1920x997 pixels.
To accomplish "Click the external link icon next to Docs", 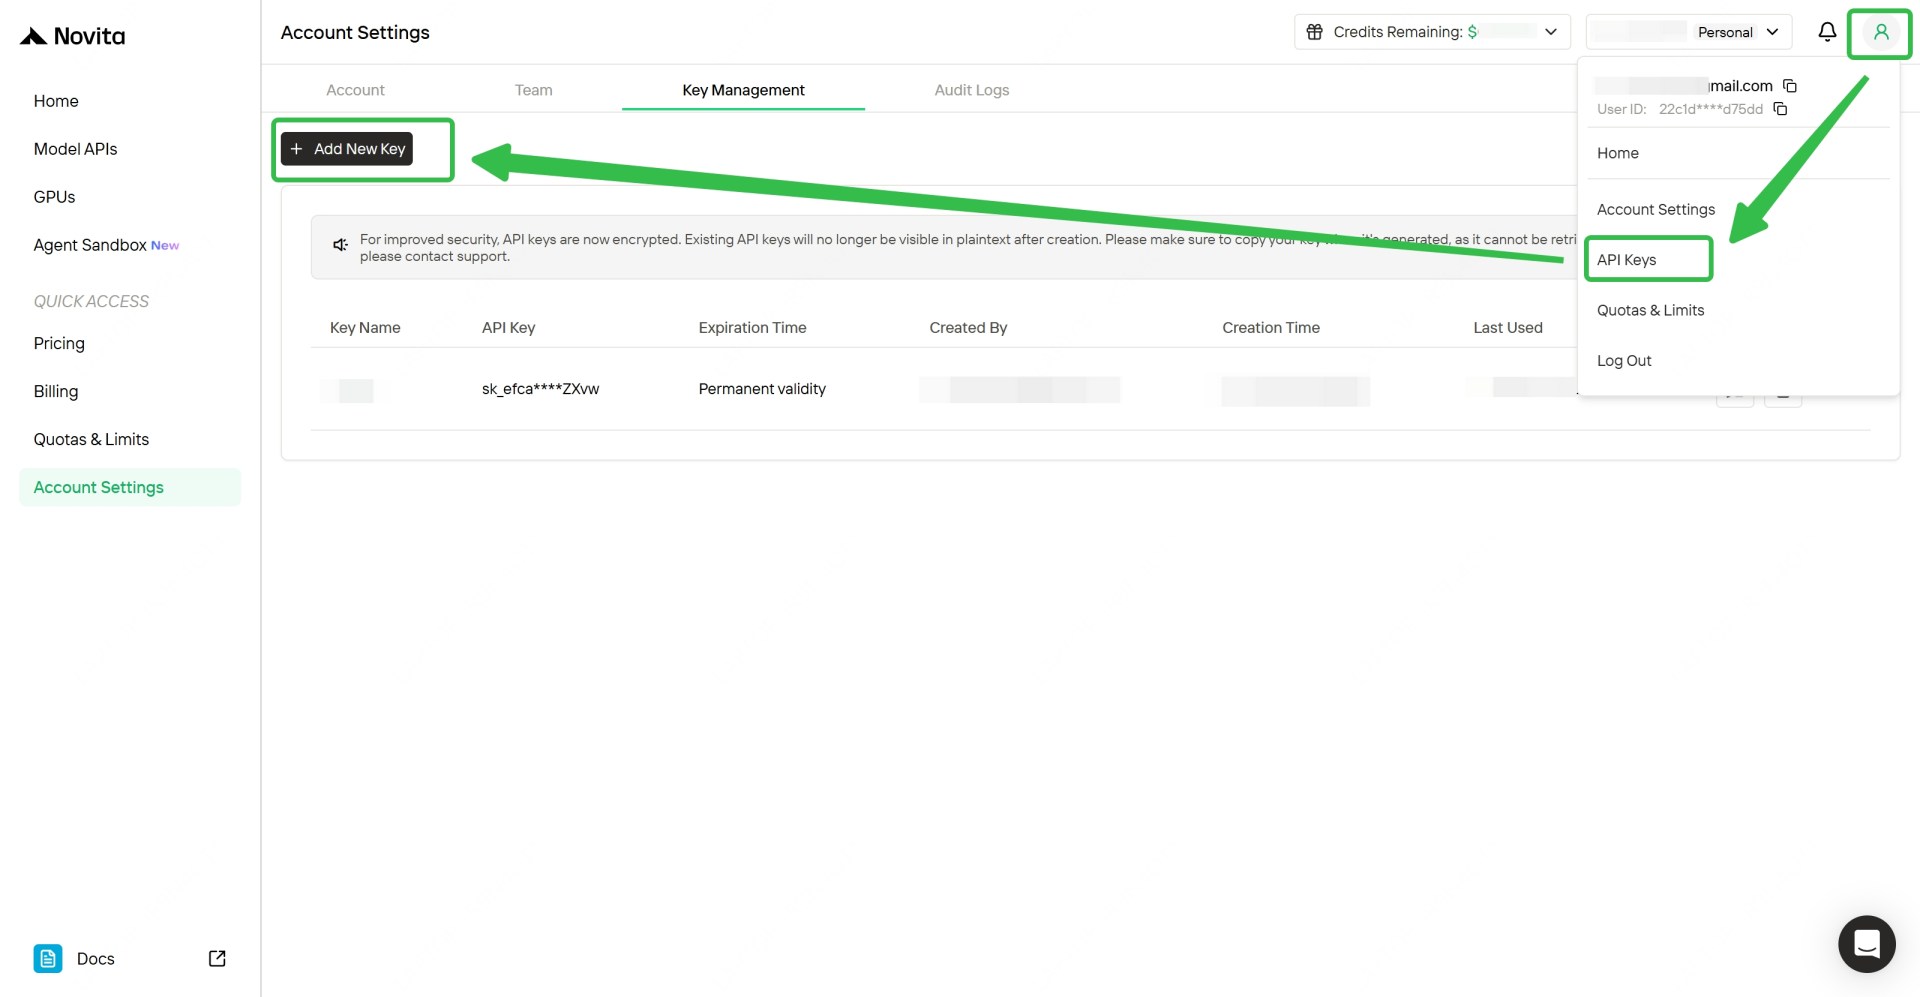I will tap(216, 958).
